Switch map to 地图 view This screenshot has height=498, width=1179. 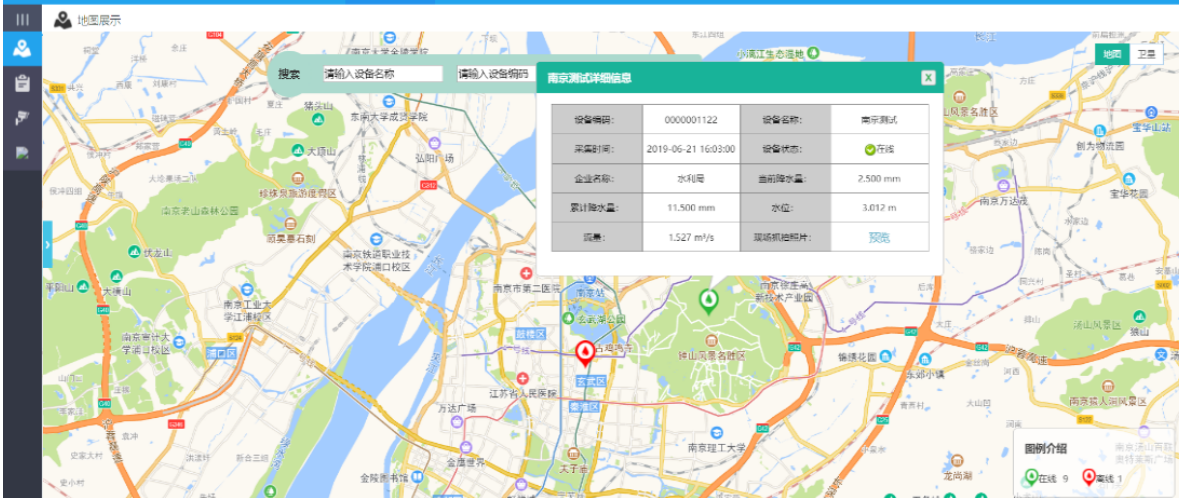point(1111,54)
